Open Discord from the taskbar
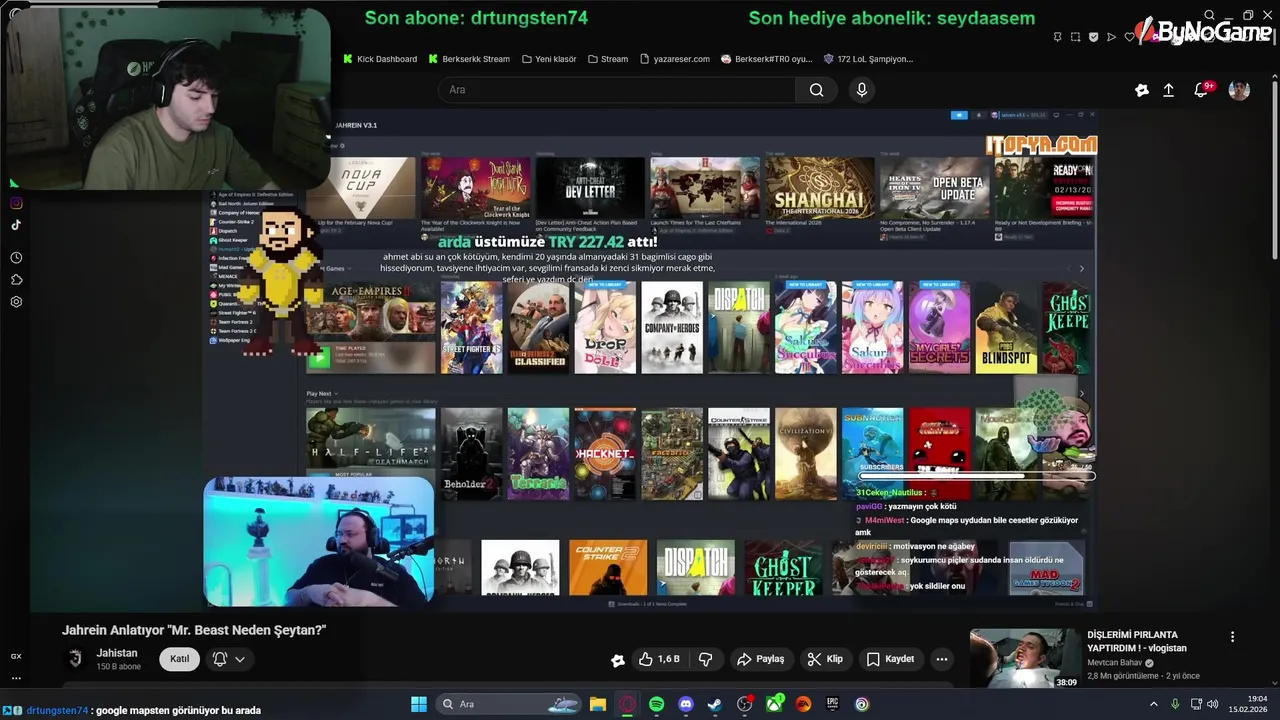1280x720 pixels. point(686,704)
